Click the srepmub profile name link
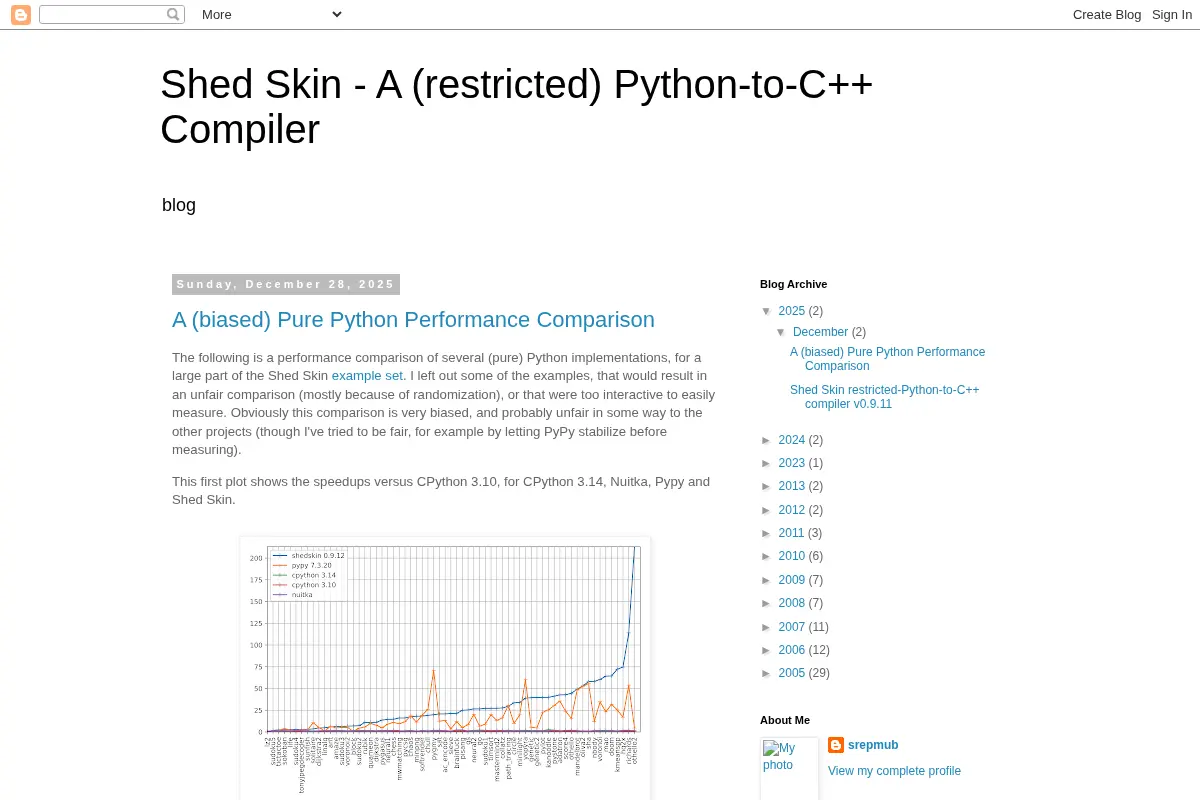The image size is (1200, 800). pos(873,745)
